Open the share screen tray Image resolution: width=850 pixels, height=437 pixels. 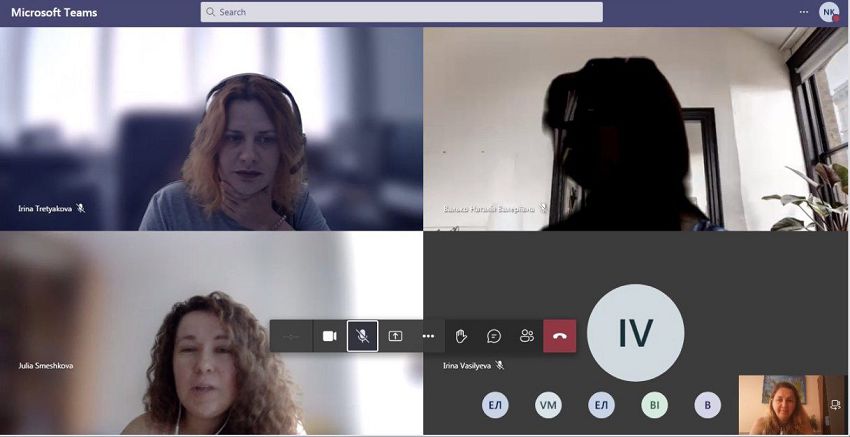click(x=395, y=336)
